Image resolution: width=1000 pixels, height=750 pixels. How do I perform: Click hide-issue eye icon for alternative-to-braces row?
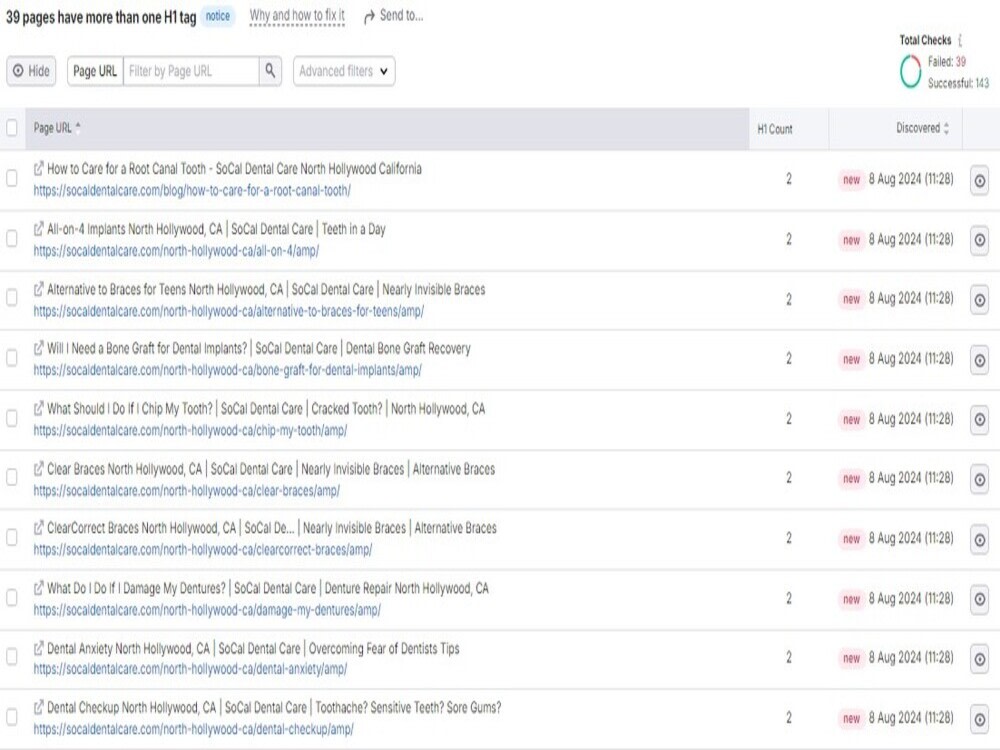click(980, 300)
